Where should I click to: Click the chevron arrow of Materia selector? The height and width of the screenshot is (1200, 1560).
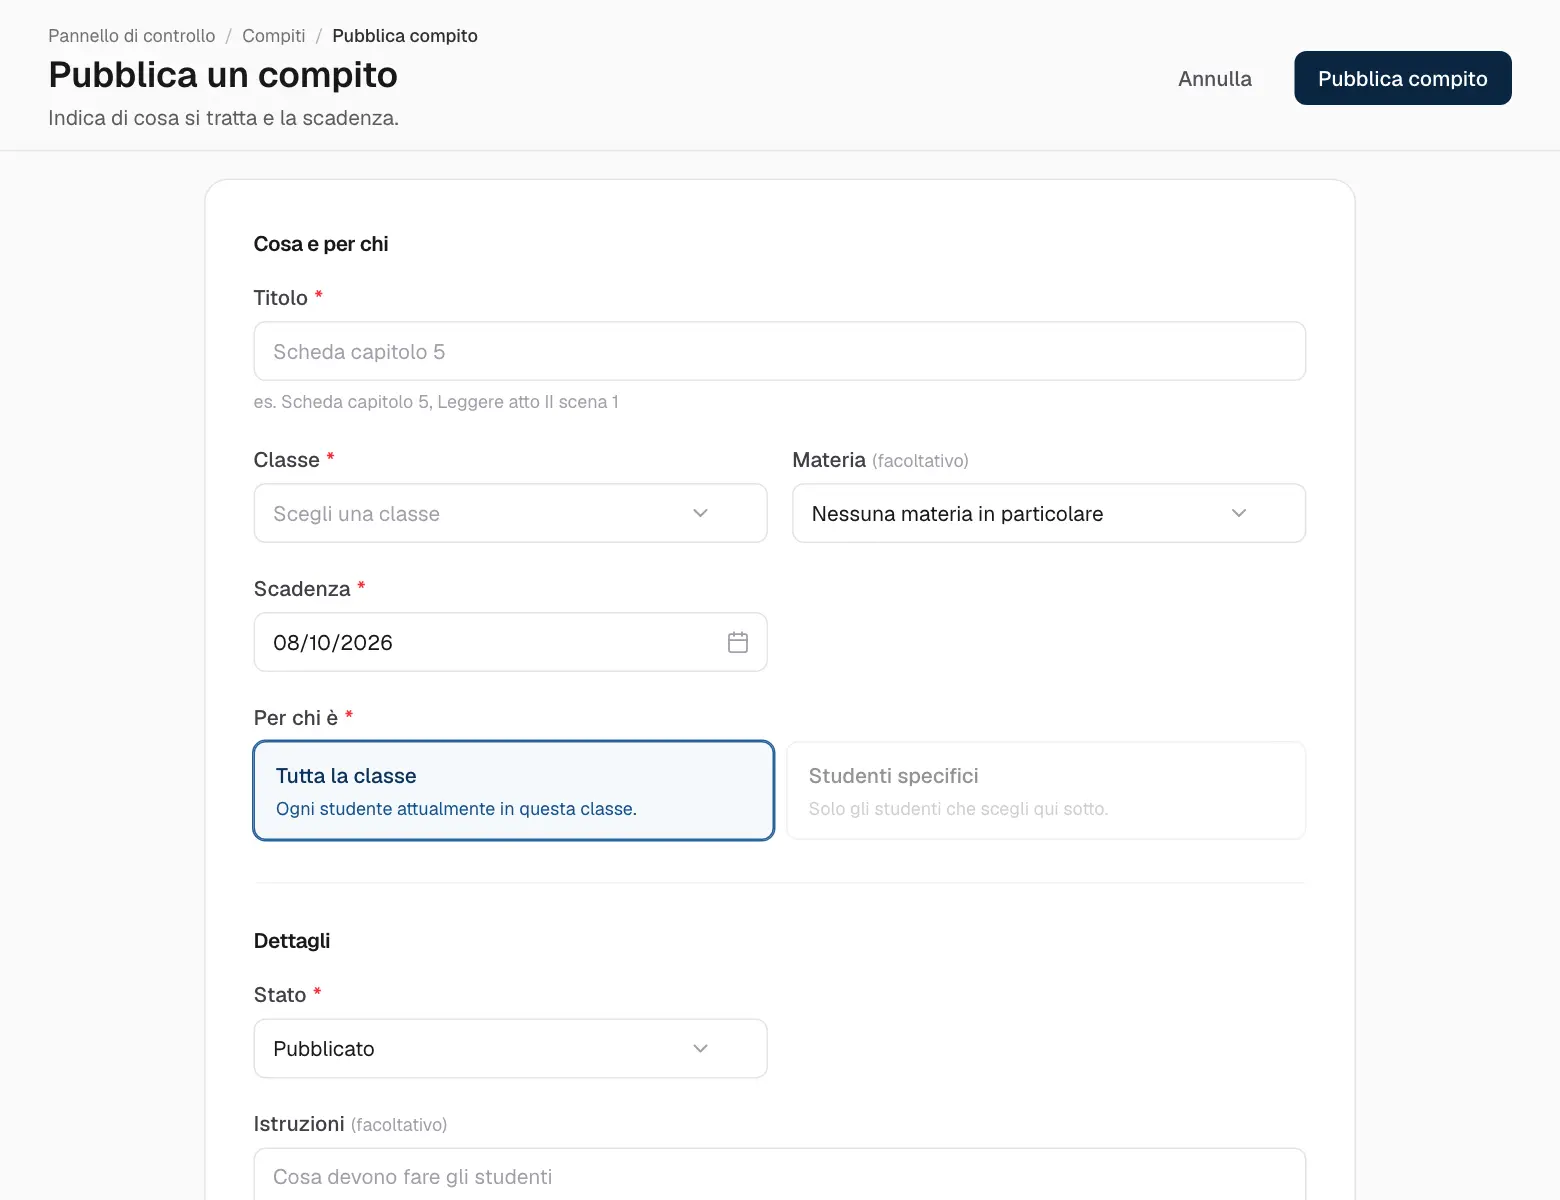[1239, 513]
